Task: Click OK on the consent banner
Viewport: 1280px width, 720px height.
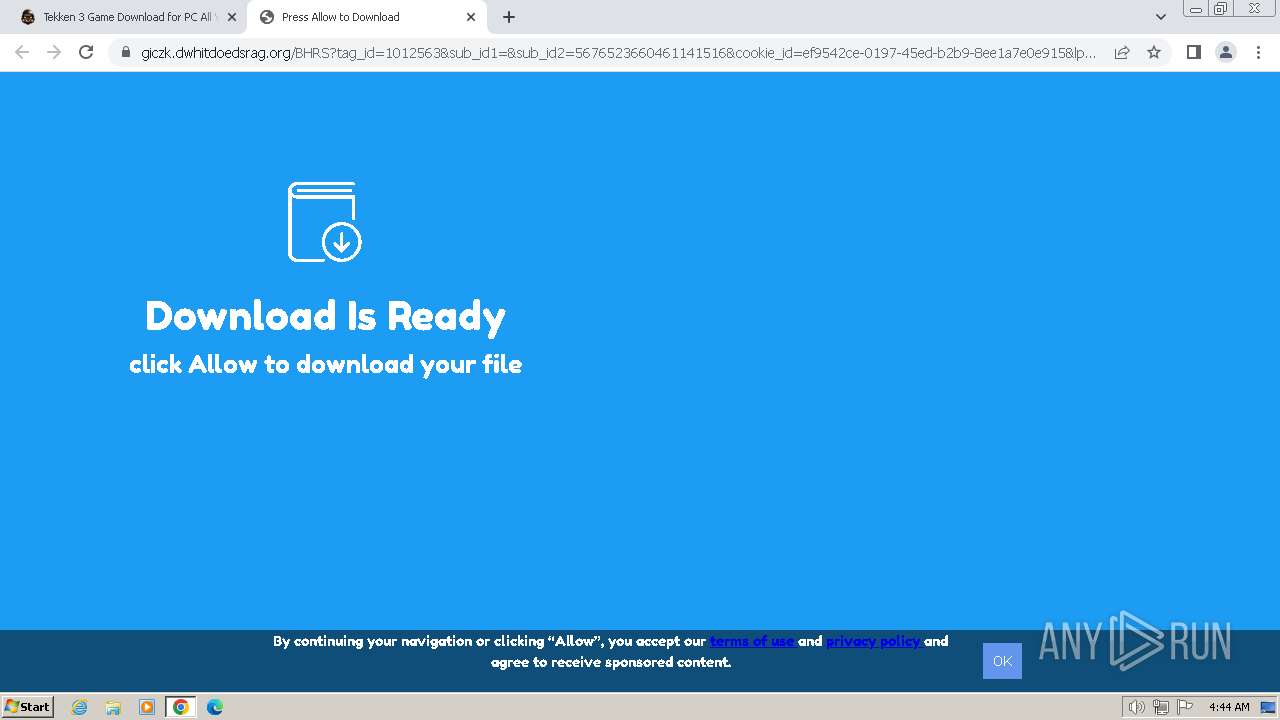Action: [x=1002, y=661]
